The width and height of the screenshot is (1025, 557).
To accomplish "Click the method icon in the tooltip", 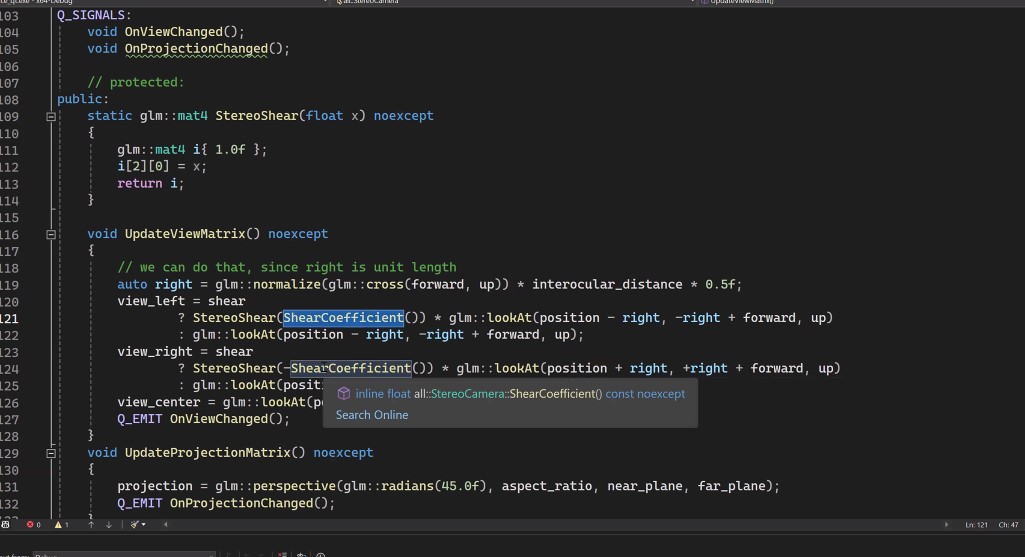I will coord(344,394).
